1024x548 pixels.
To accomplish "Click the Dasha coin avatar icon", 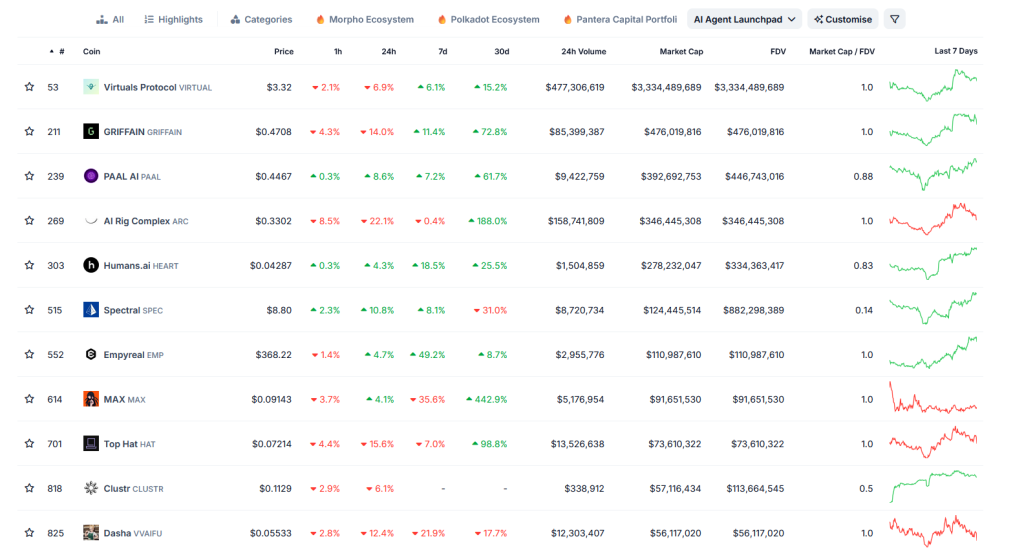I will pos(91,532).
